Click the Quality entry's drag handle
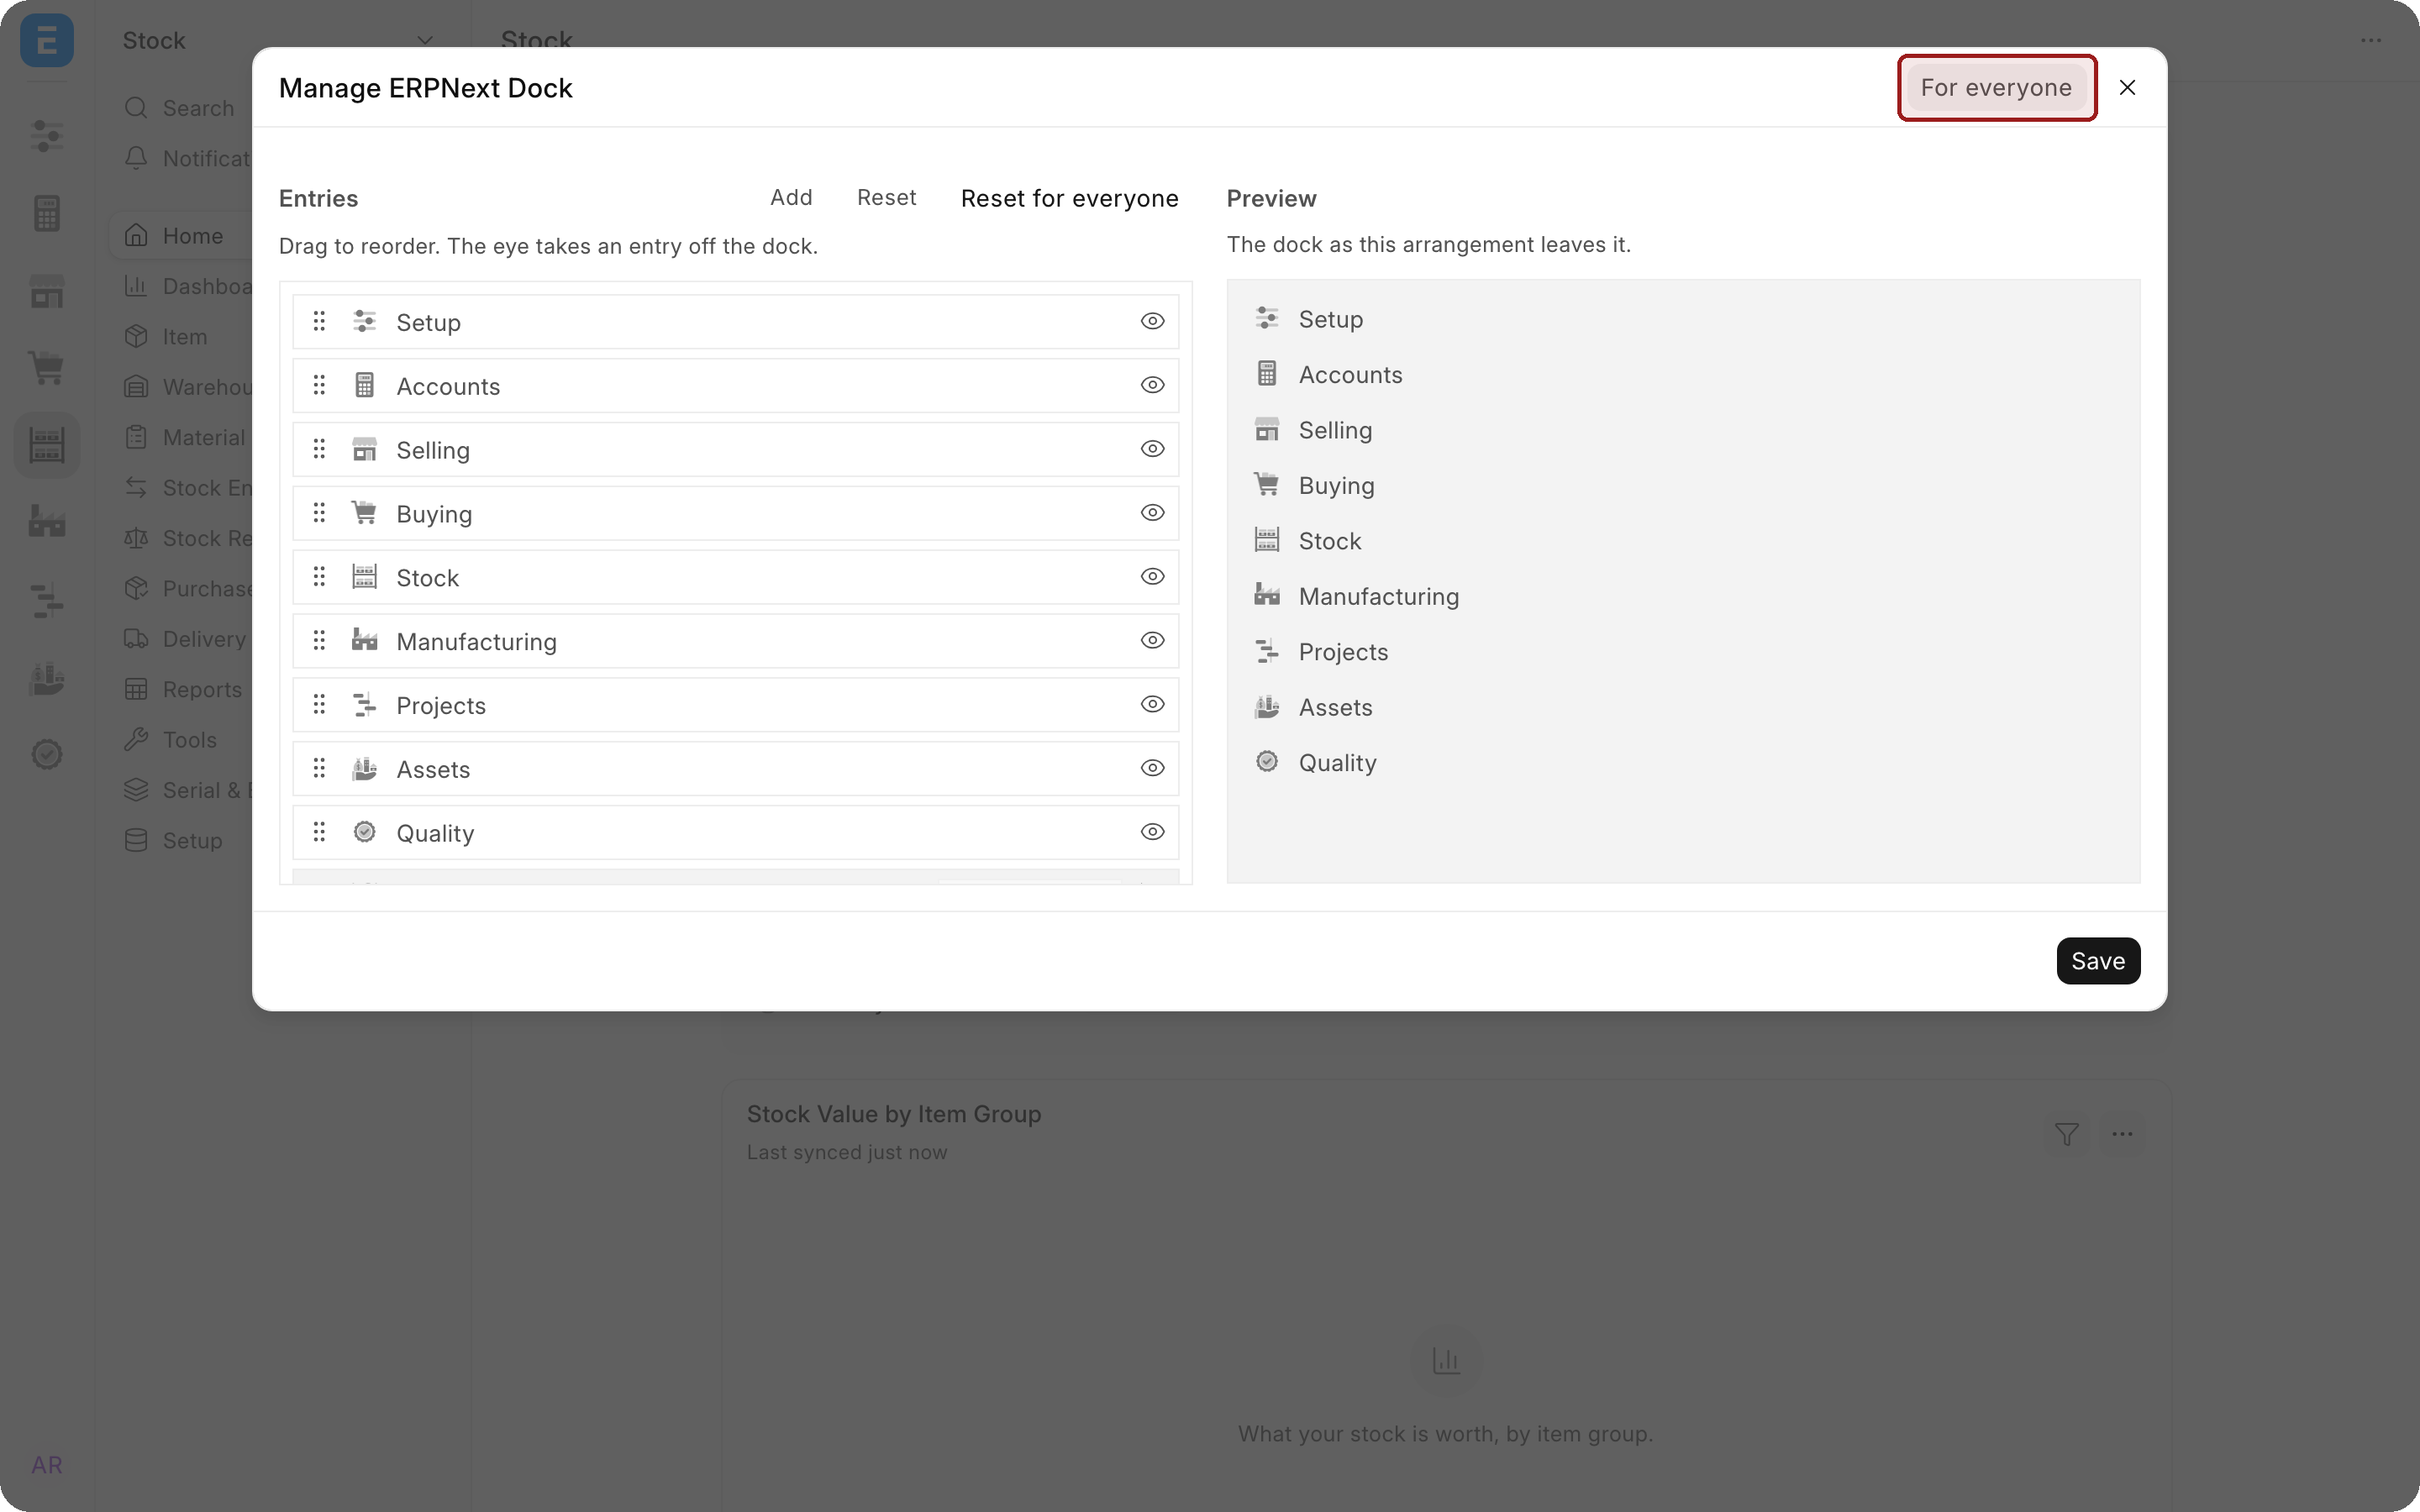Image resolution: width=2420 pixels, height=1512 pixels. coord(319,832)
